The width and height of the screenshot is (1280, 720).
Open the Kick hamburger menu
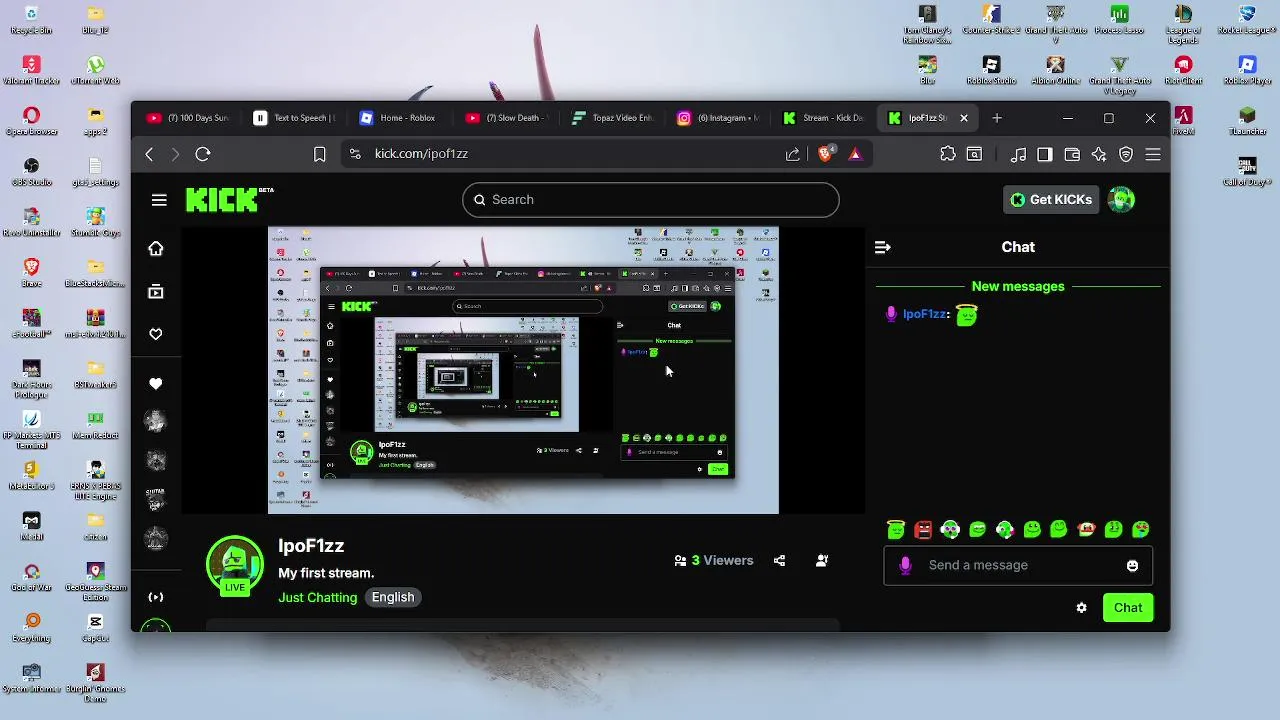159,200
